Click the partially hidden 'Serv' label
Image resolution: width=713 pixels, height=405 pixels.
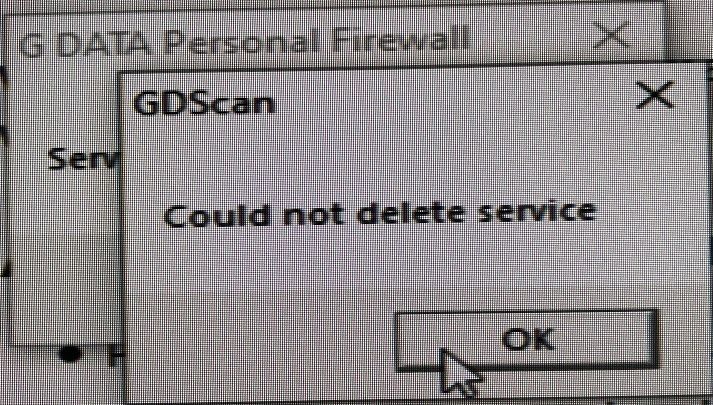83,159
